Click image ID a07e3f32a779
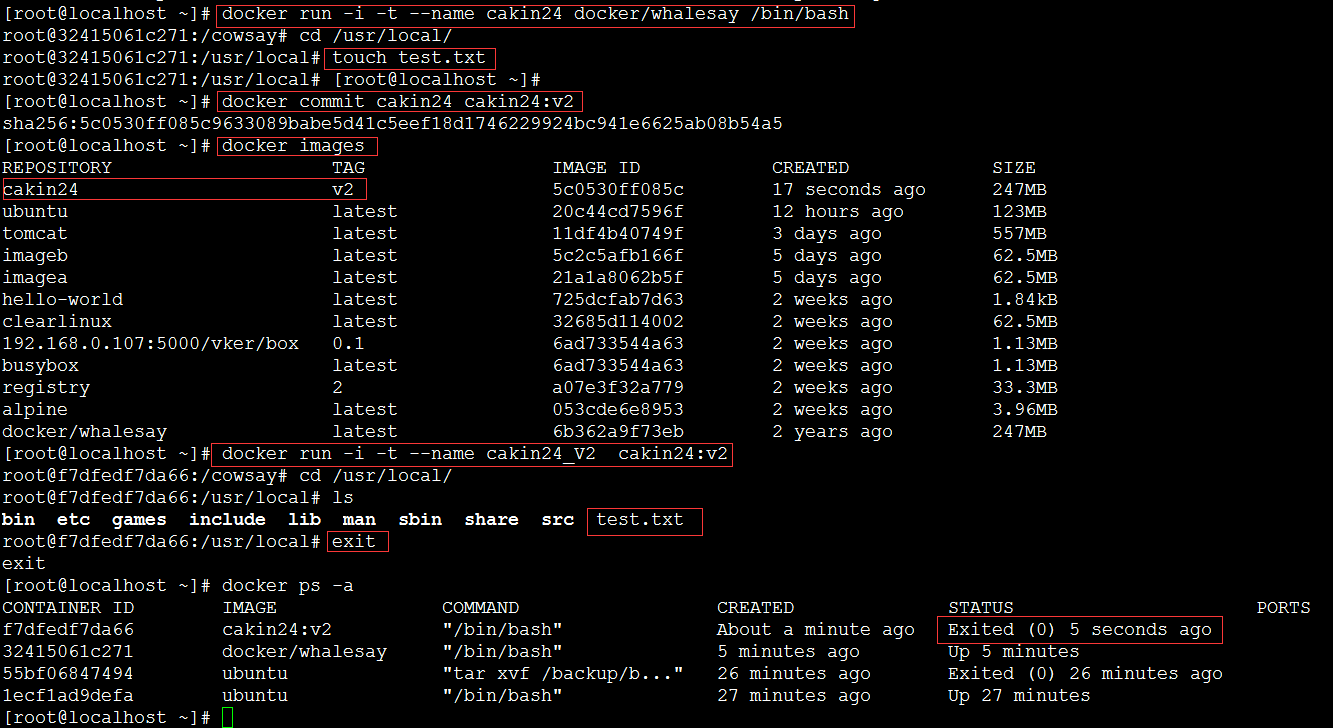 pyautogui.click(x=618, y=388)
